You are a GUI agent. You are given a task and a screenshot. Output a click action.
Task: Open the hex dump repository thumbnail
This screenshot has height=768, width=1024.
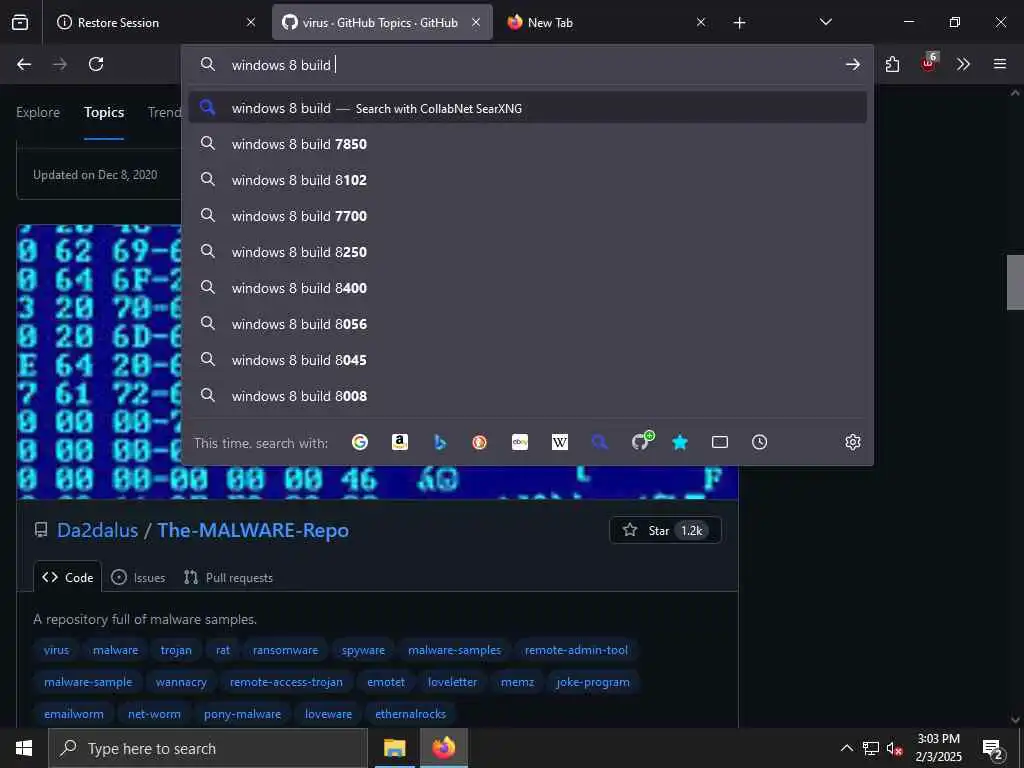[x=377, y=361]
